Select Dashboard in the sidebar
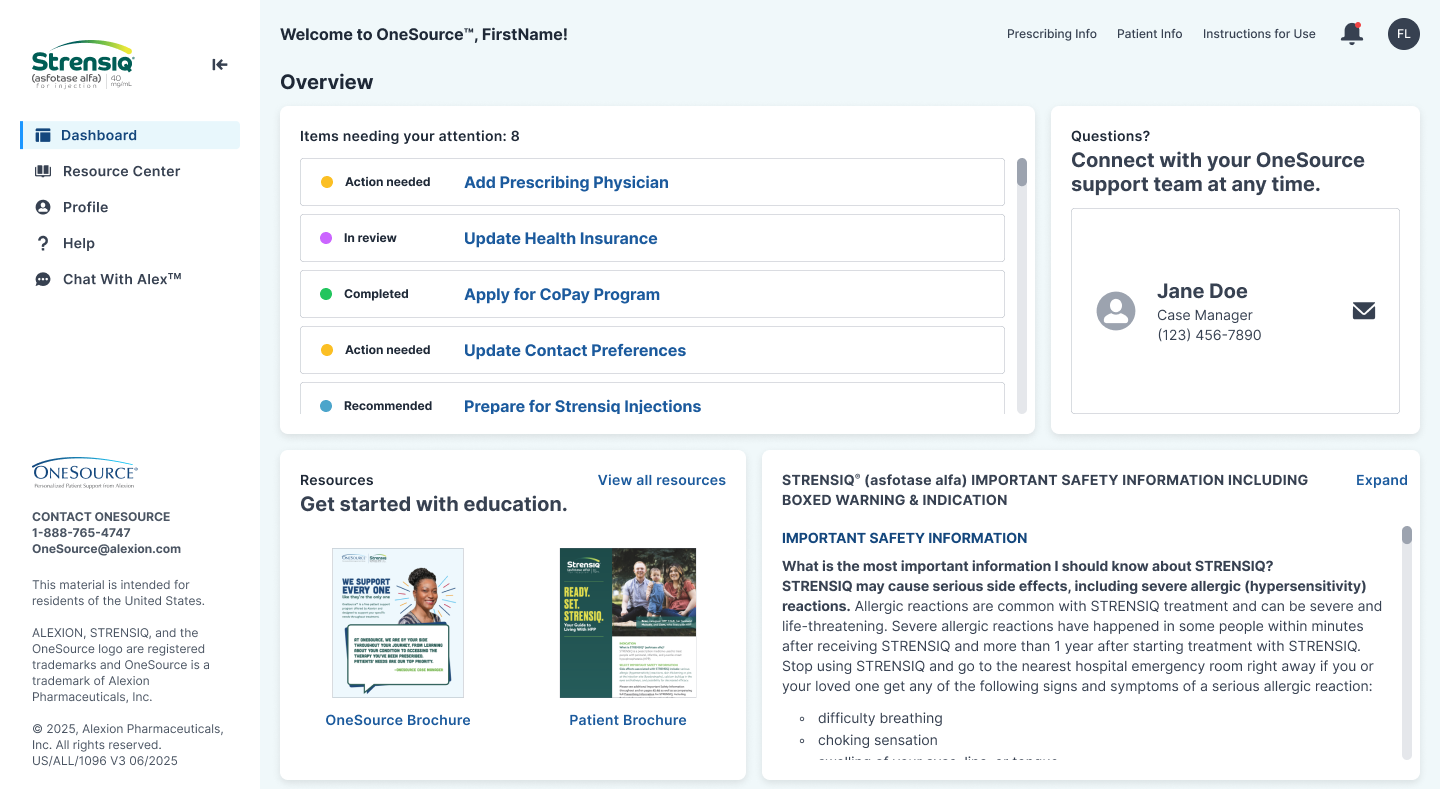 98,135
